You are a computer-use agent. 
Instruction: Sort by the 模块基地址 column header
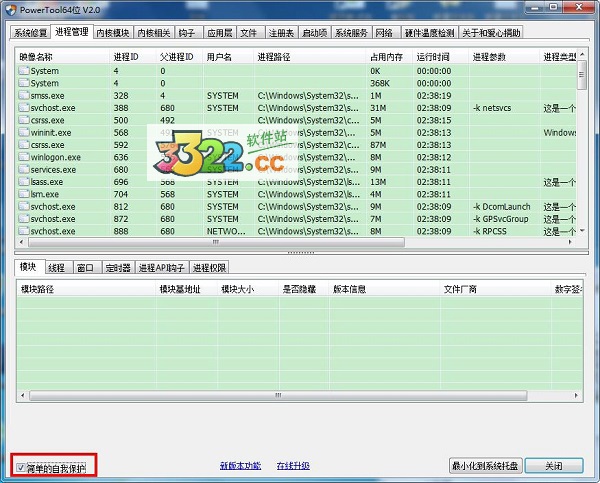(186, 289)
